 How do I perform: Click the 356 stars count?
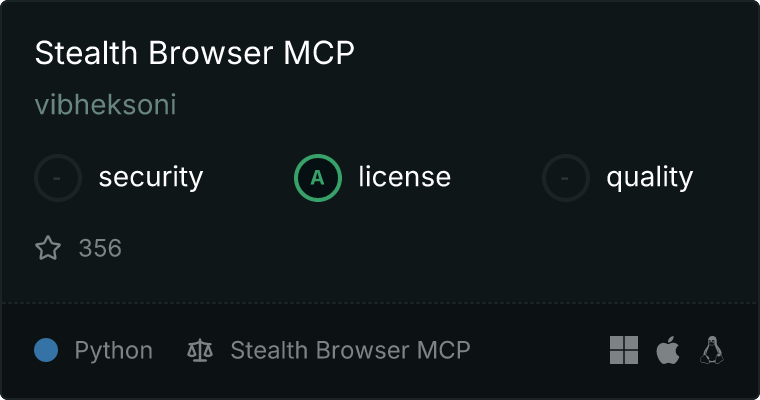(x=100, y=248)
